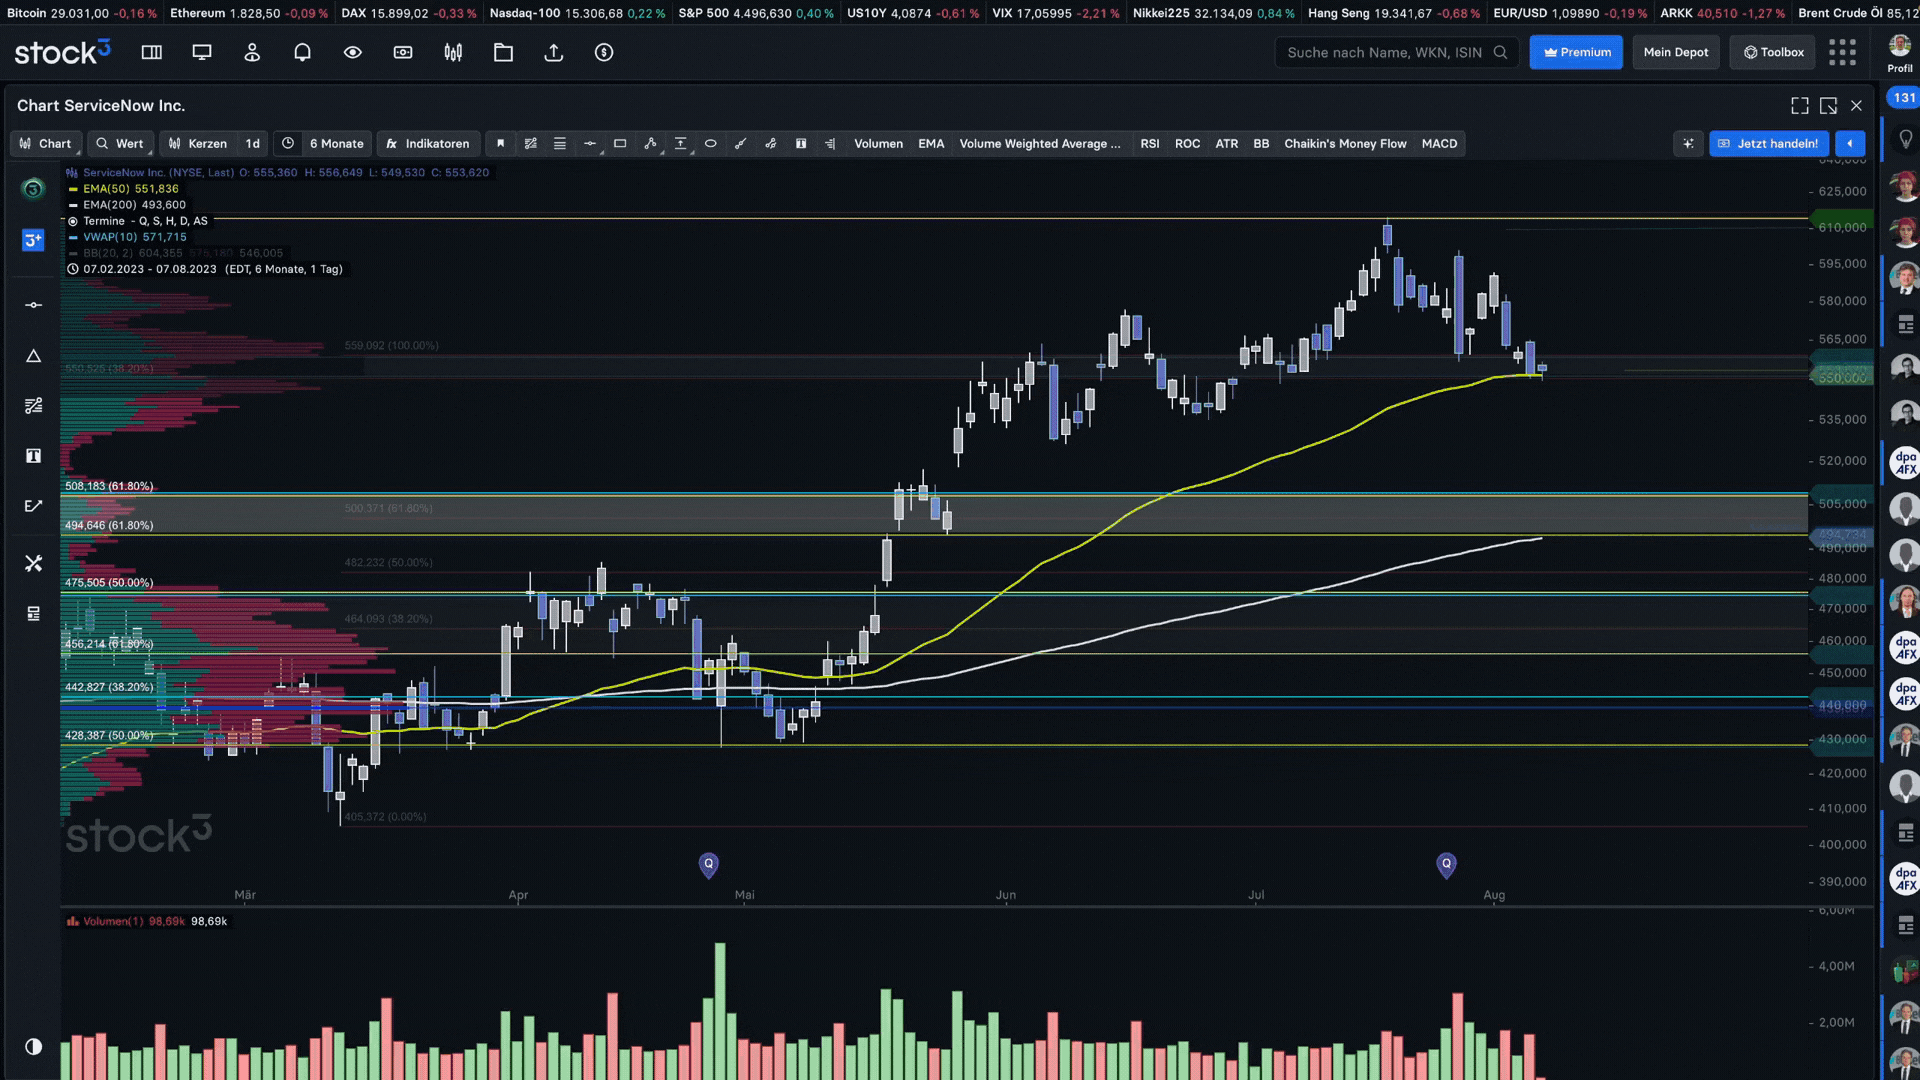Add the MACD indicator
This screenshot has height=1080, width=1920.
pos(1439,143)
